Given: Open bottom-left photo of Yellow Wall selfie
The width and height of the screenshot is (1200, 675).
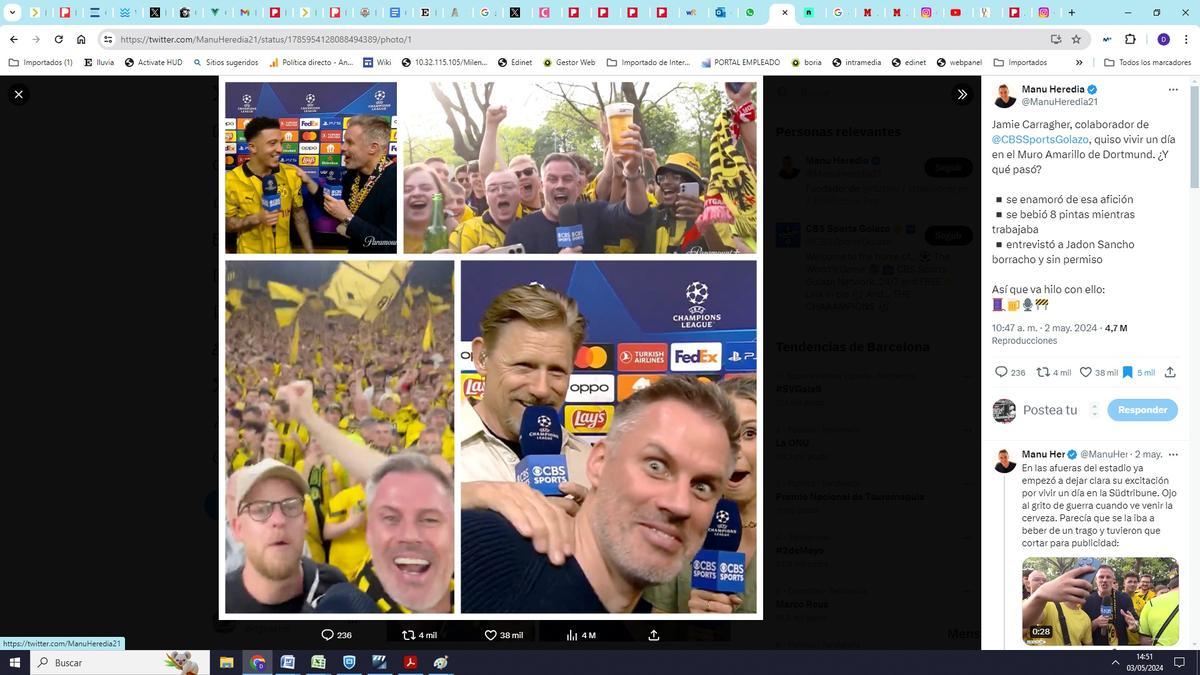Looking at the screenshot, I should click(x=340, y=437).
